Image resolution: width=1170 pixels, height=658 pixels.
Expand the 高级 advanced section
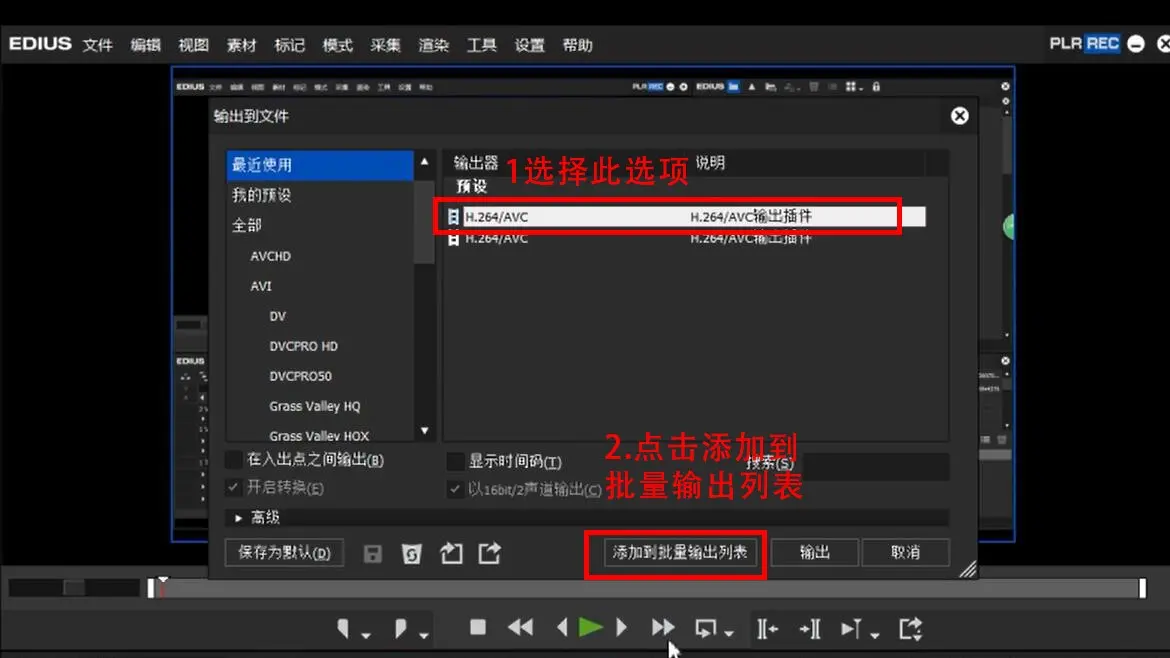point(238,517)
